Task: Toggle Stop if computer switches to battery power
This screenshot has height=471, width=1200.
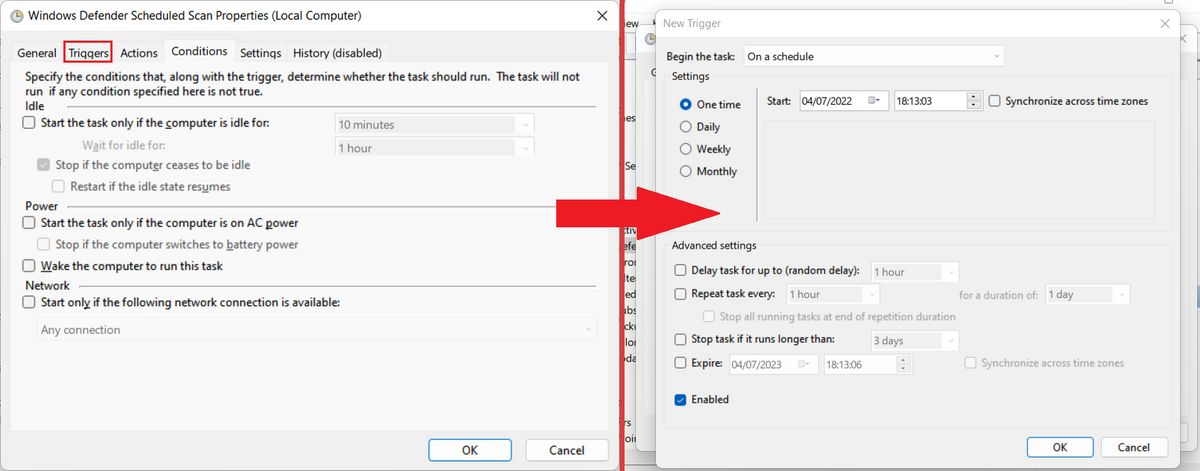Action: coord(44,244)
